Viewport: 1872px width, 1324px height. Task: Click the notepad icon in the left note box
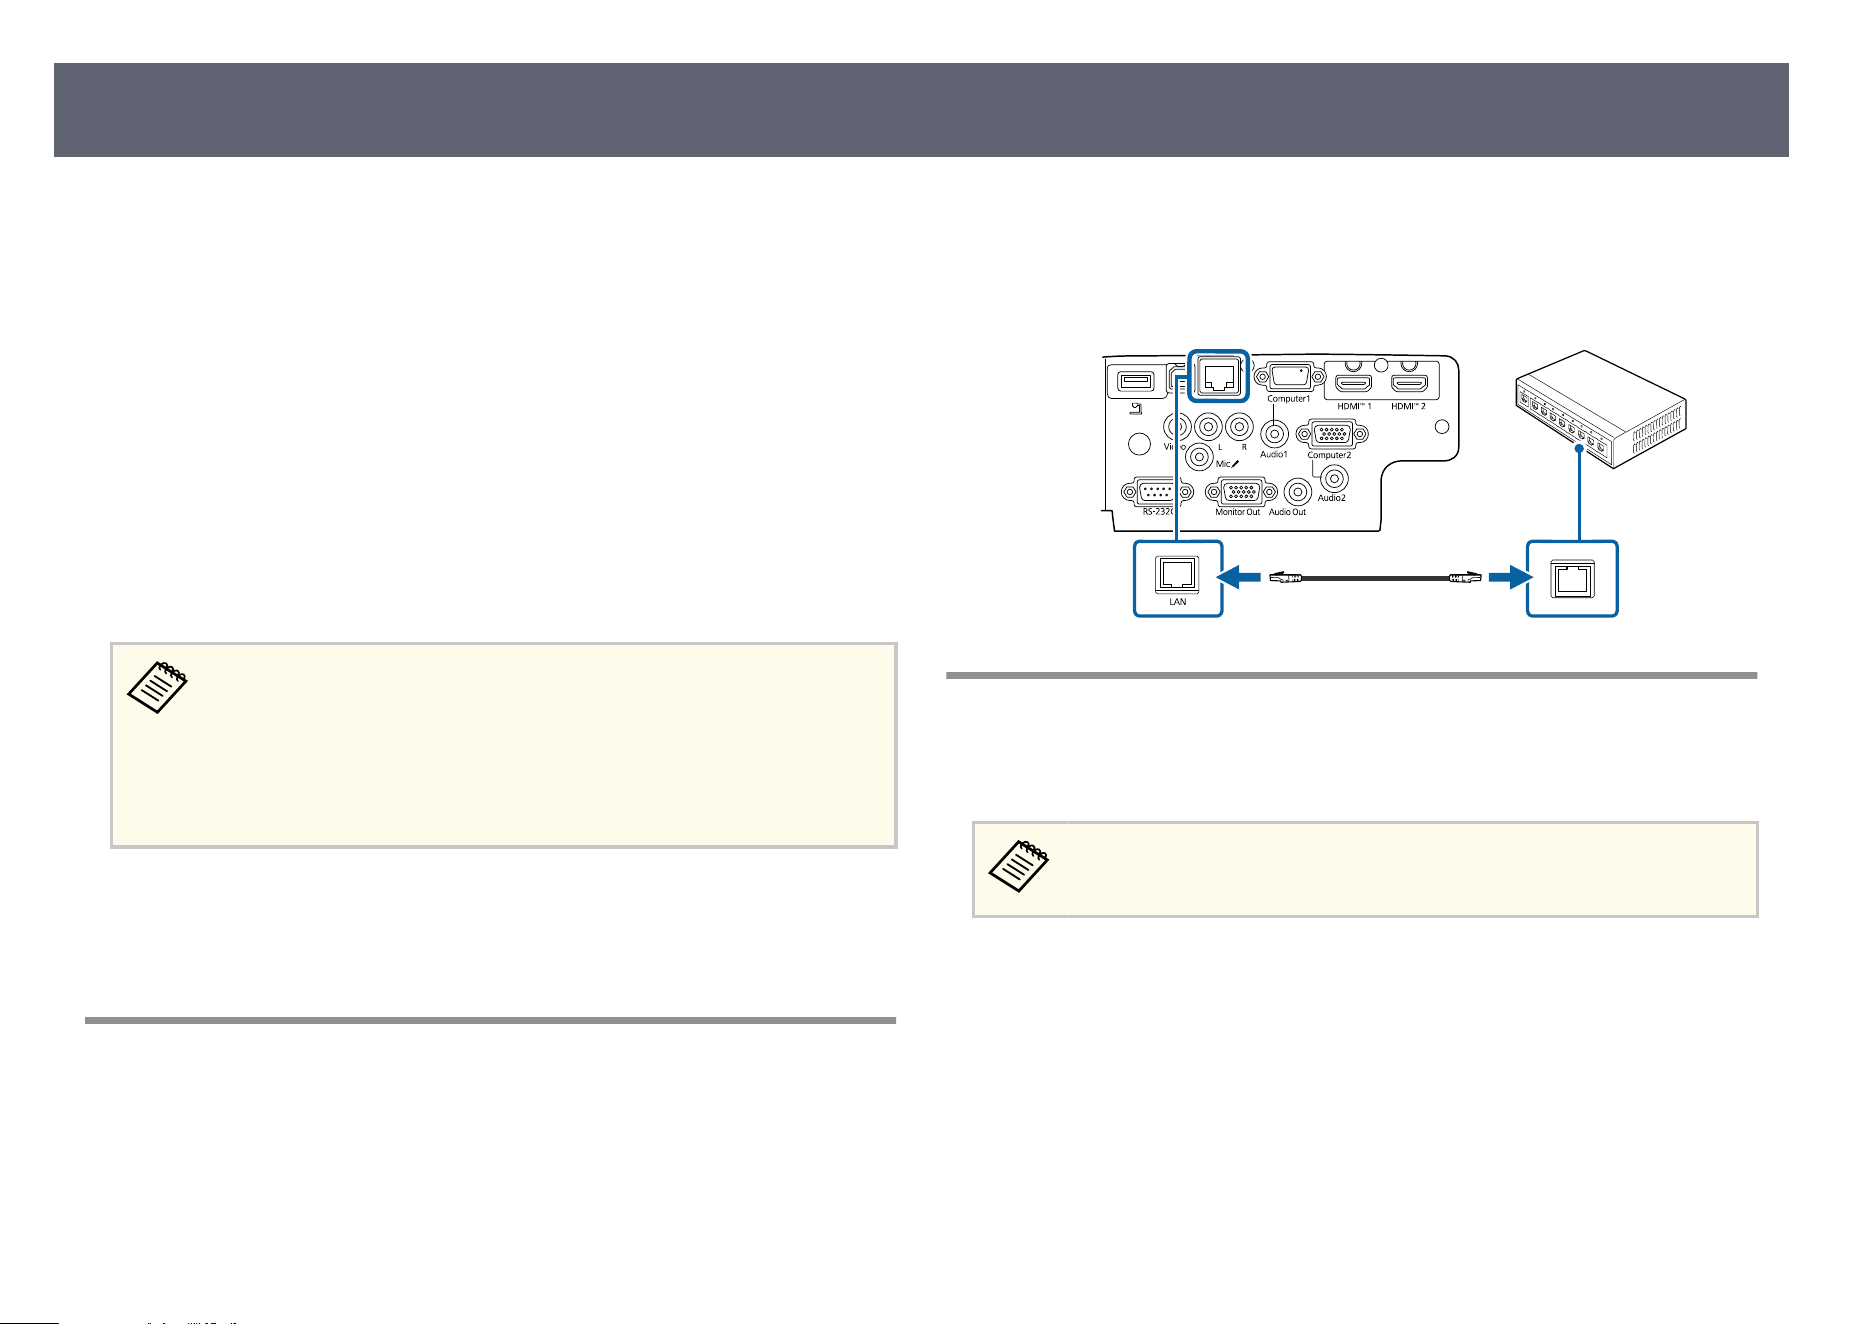pyautogui.click(x=158, y=687)
